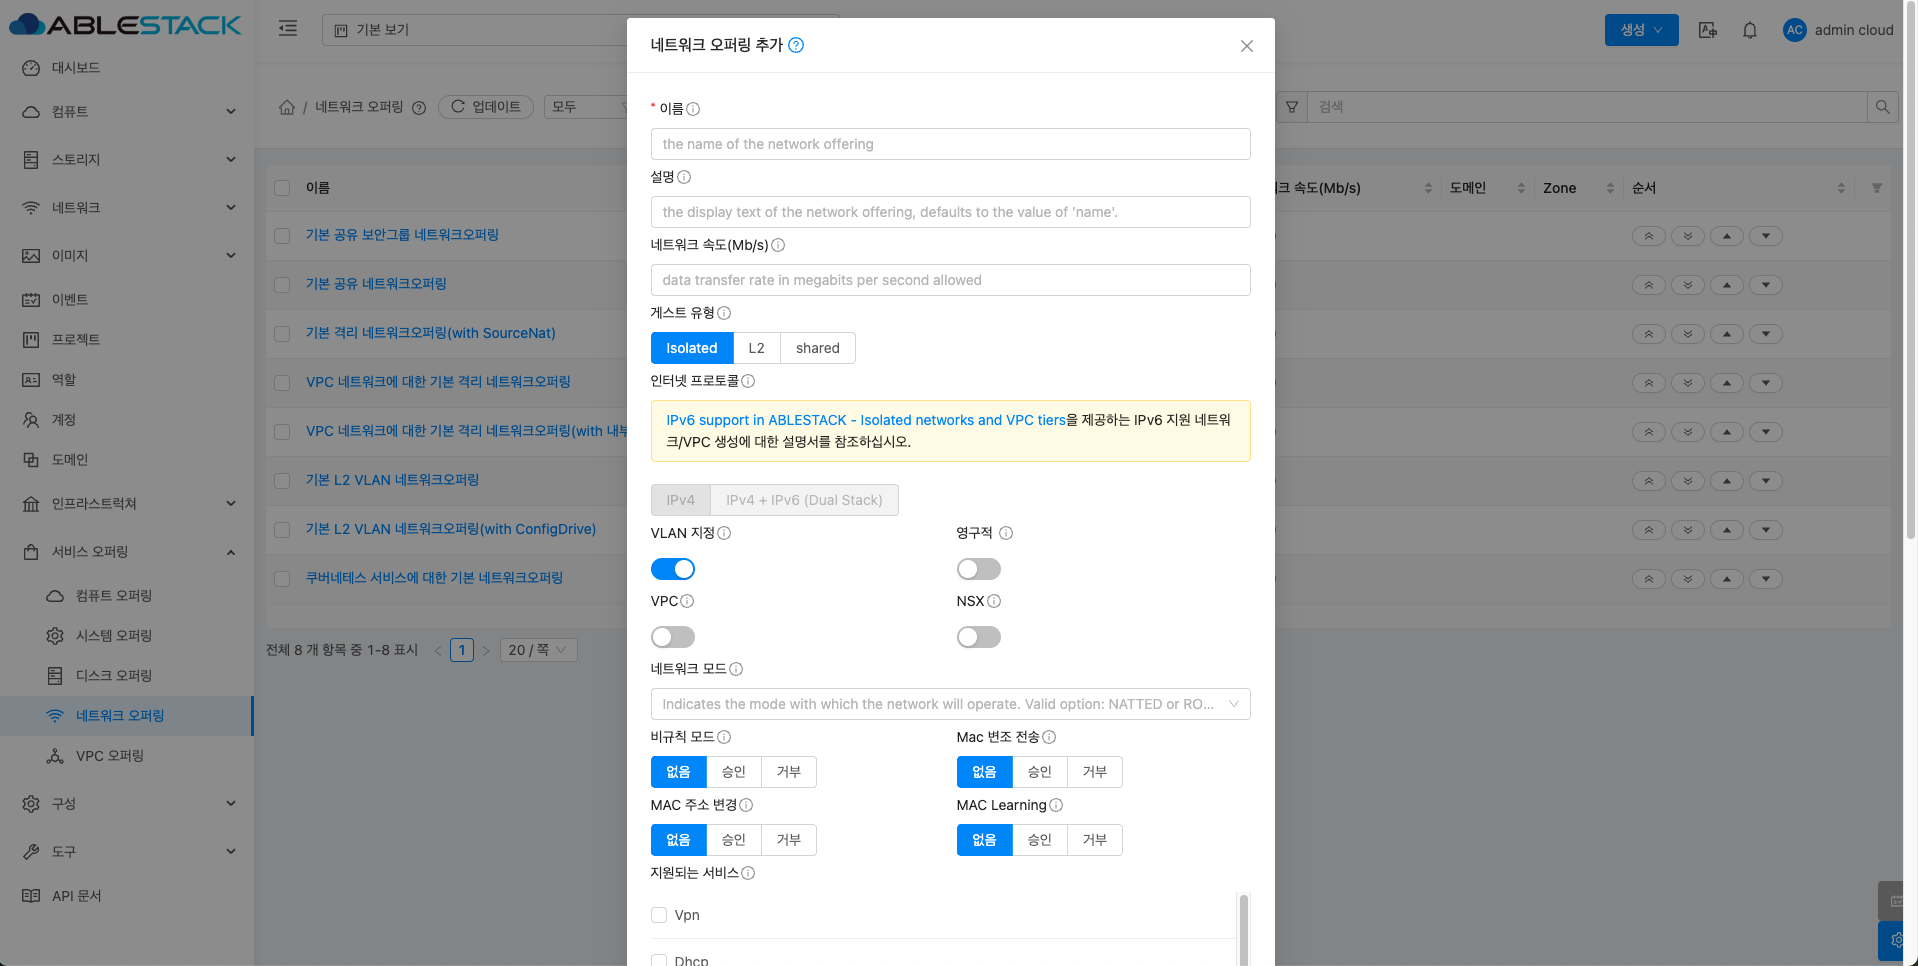The width and height of the screenshot is (1918, 966).
Task: Open the 네트워크 모드 dropdown
Action: click(950, 704)
